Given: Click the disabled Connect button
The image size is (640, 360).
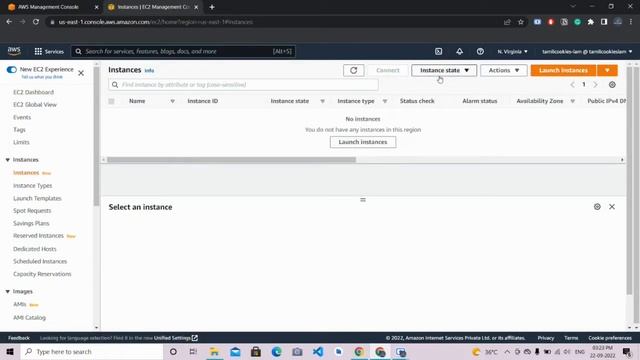Looking at the screenshot, I should (x=388, y=70).
